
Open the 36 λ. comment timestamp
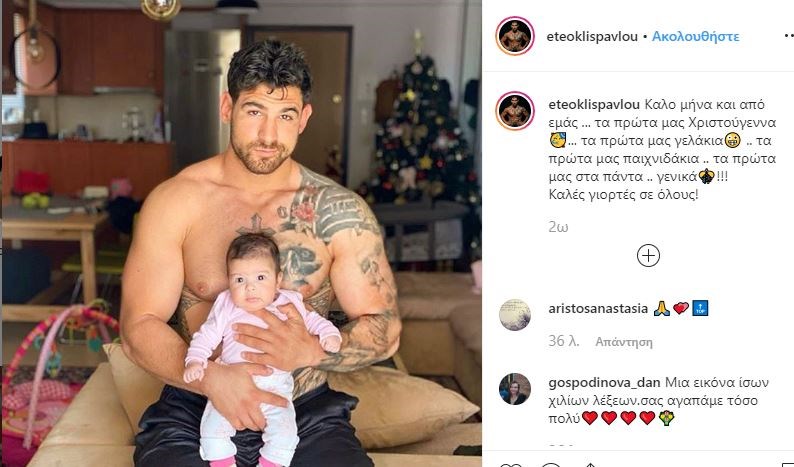tap(564, 341)
